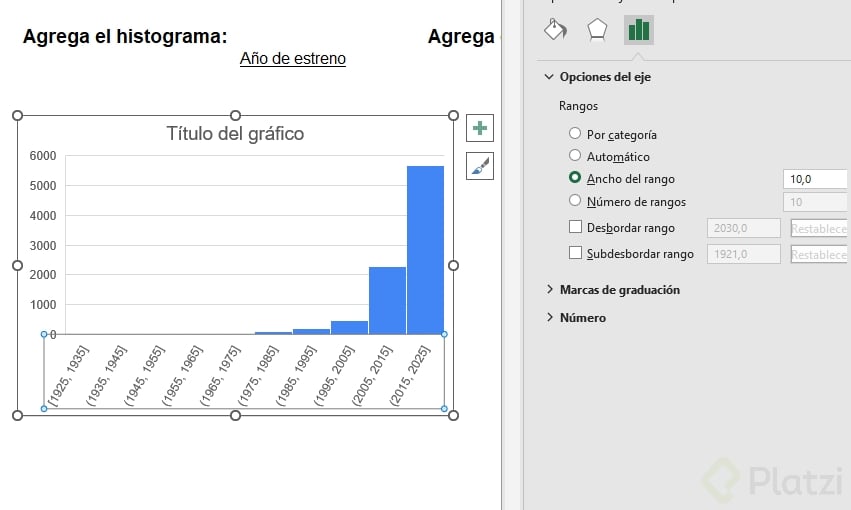Click the left-middle chart resize handle
Screen dimensions: 851x510
[17, 265]
